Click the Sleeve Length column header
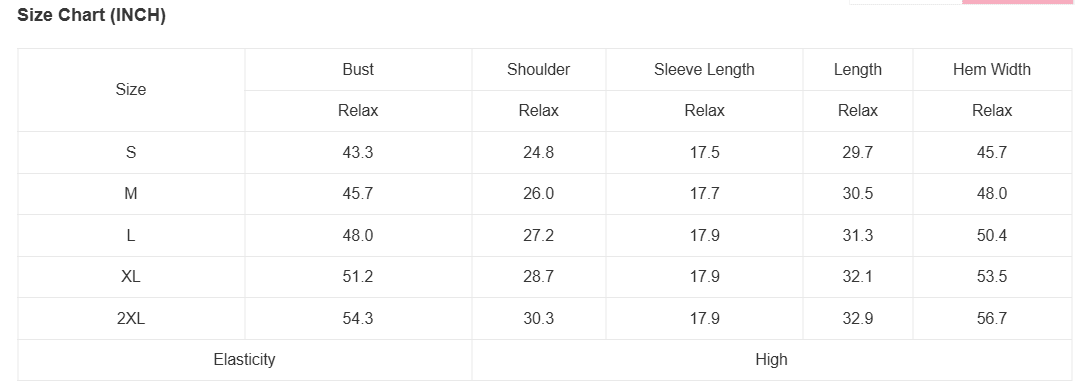The width and height of the screenshot is (1089, 382). click(704, 69)
